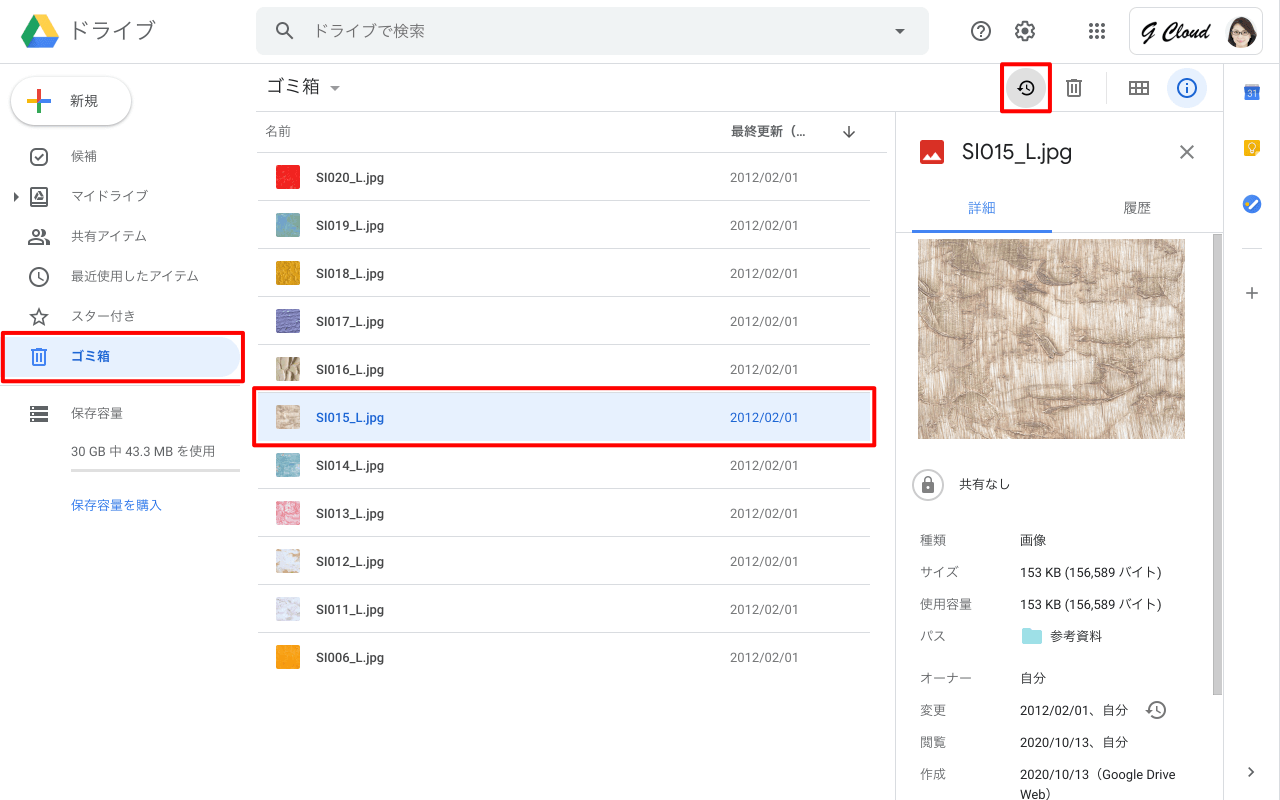Open the Google apps grid launcher
This screenshot has width=1280, height=800.
pyautogui.click(x=1097, y=31)
